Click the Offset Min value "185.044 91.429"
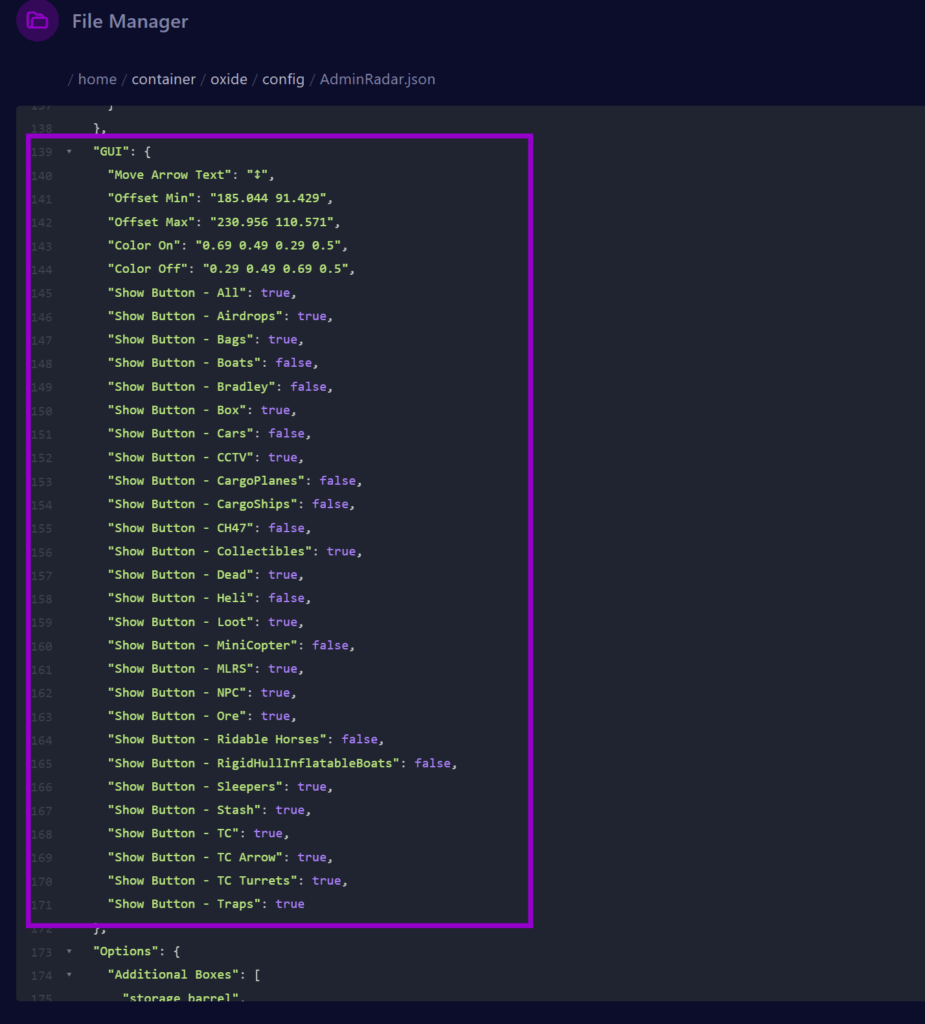This screenshot has height=1024, width=925. 268,198
